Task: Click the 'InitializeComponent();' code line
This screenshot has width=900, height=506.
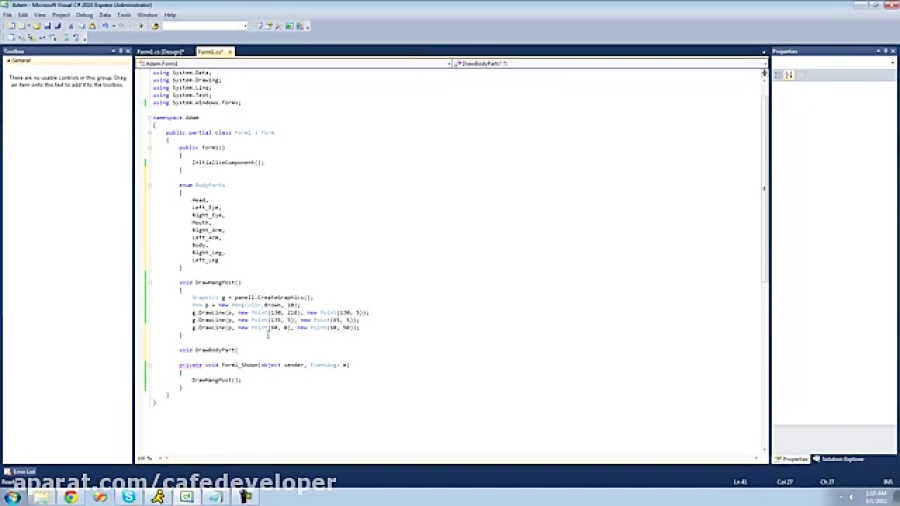Action: coord(228,163)
